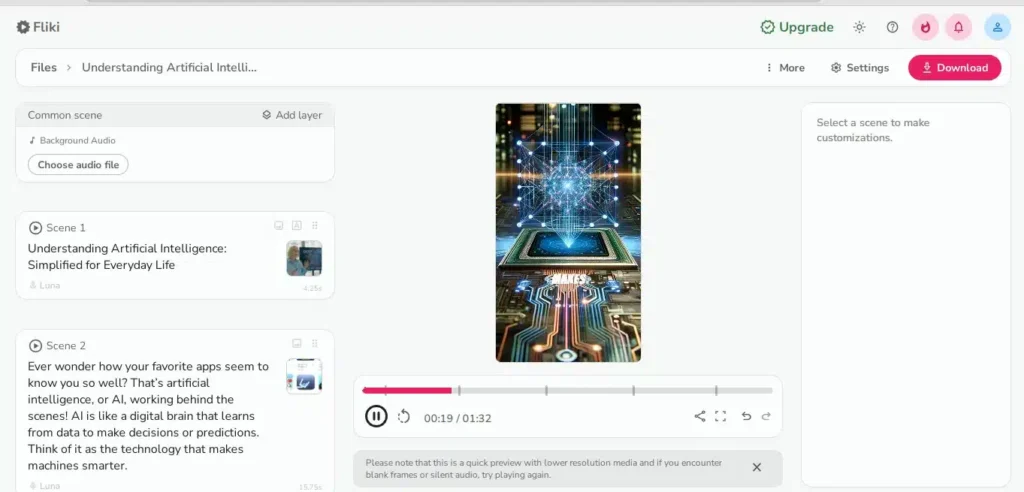
Task: Click the 'Select a scene to make customizations' text
Action: 873,130
